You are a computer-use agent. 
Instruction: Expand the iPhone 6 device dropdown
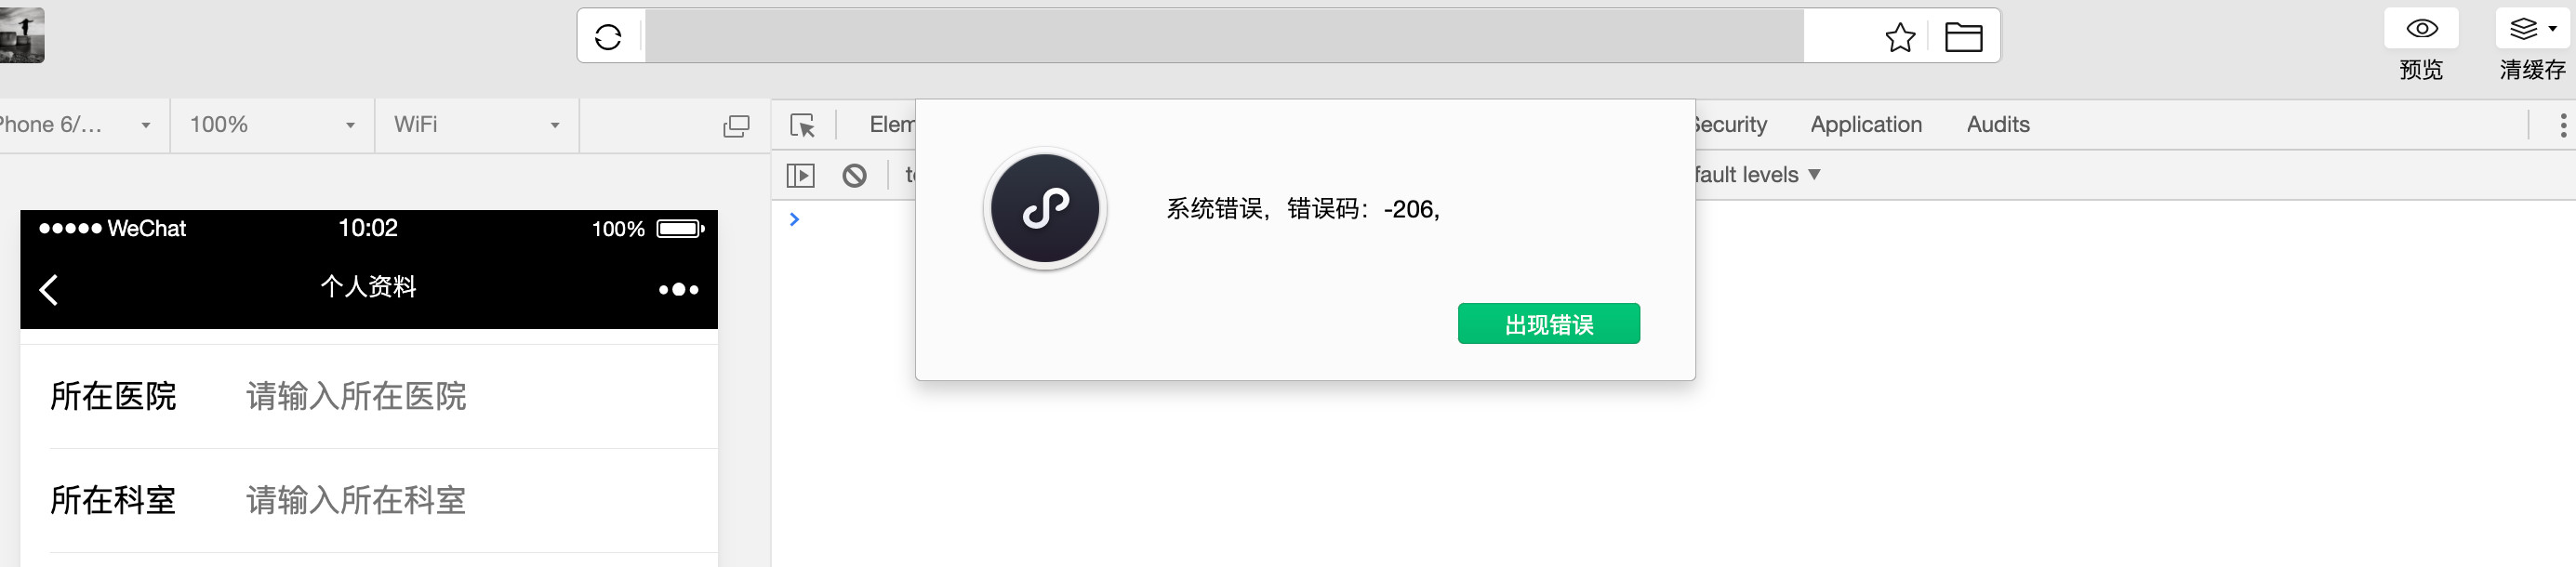[x=77, y=125]
